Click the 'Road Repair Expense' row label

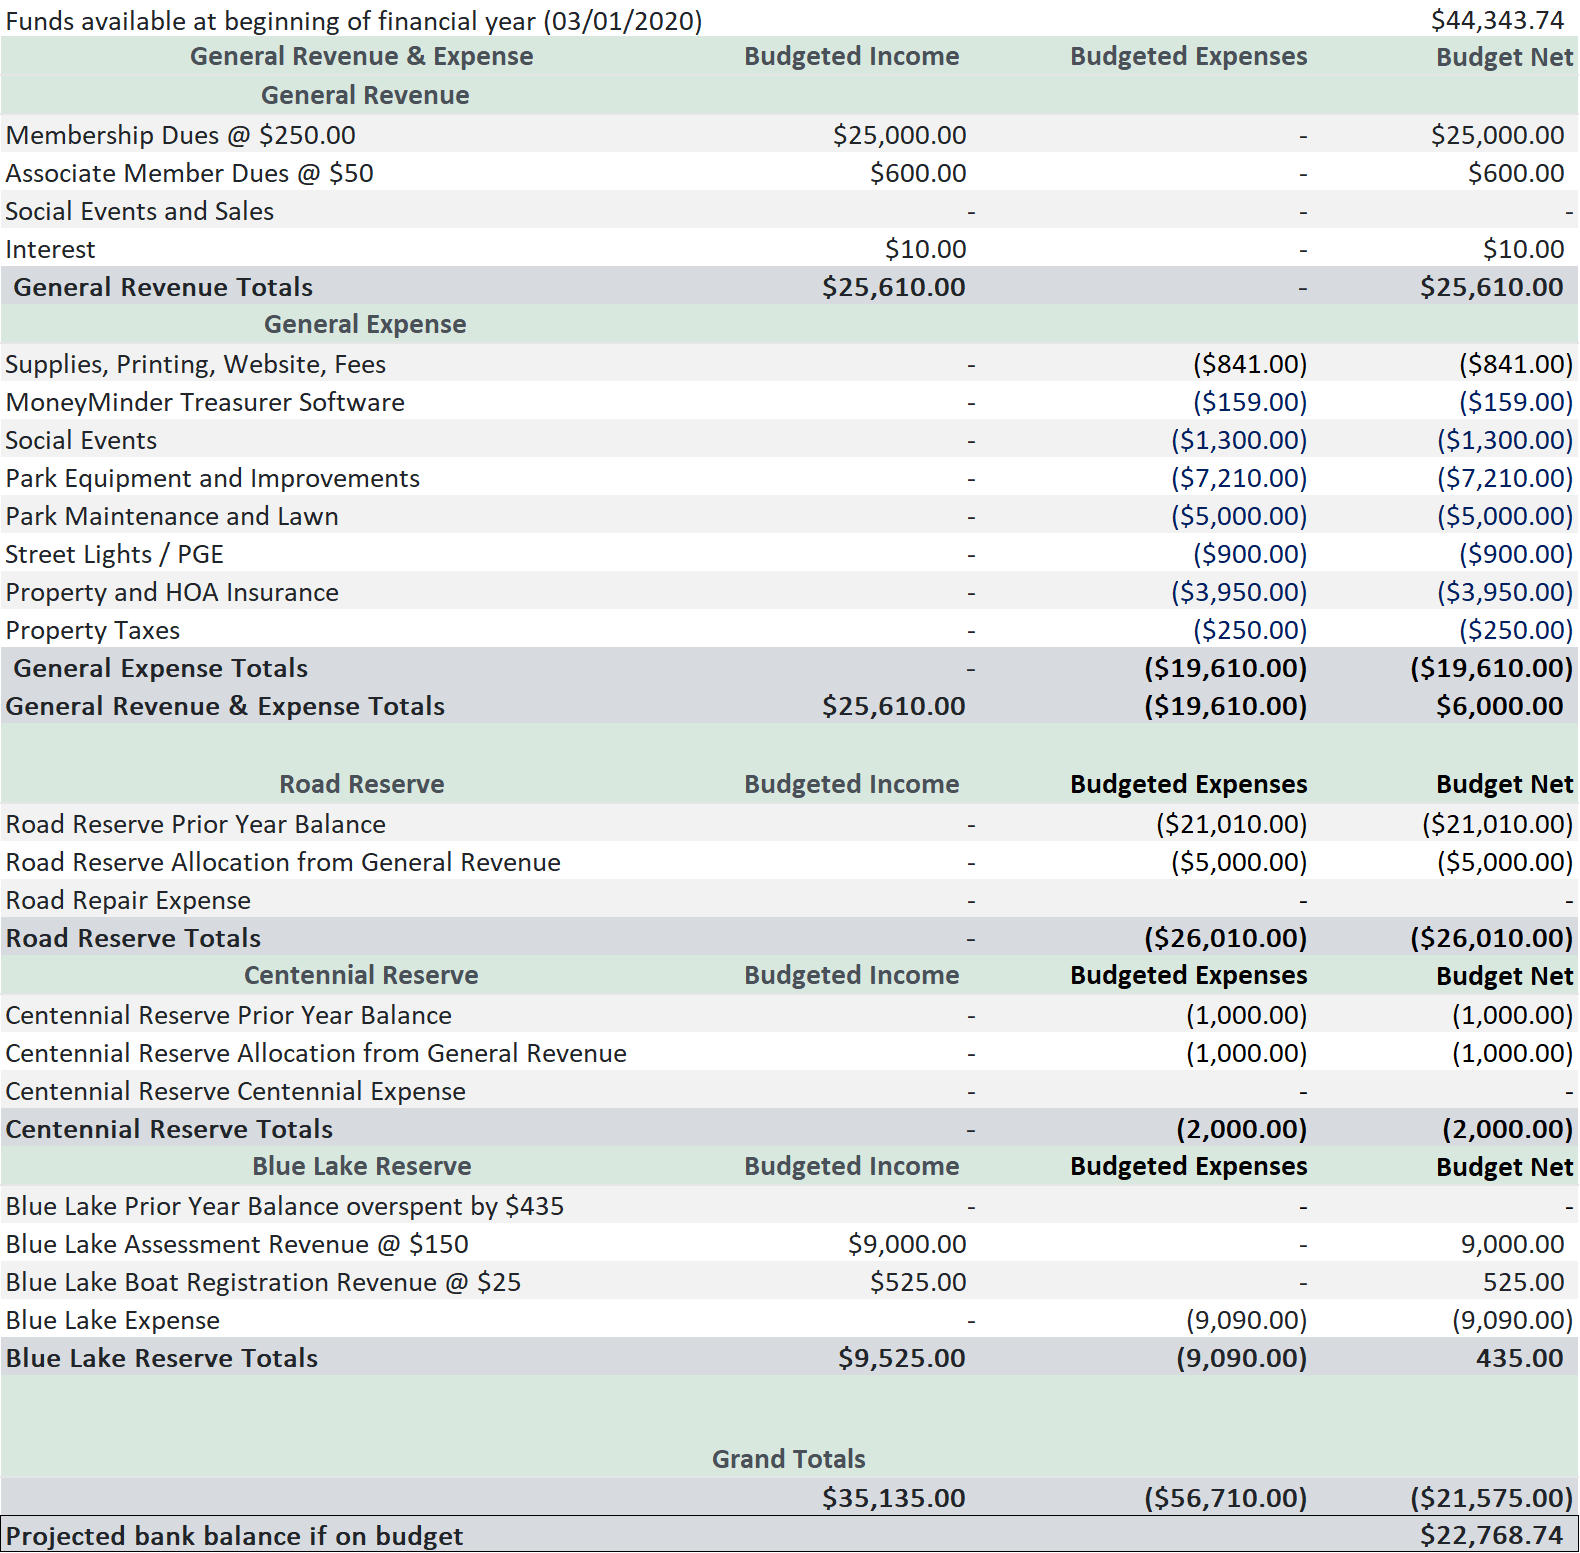[x=128, y=900]
